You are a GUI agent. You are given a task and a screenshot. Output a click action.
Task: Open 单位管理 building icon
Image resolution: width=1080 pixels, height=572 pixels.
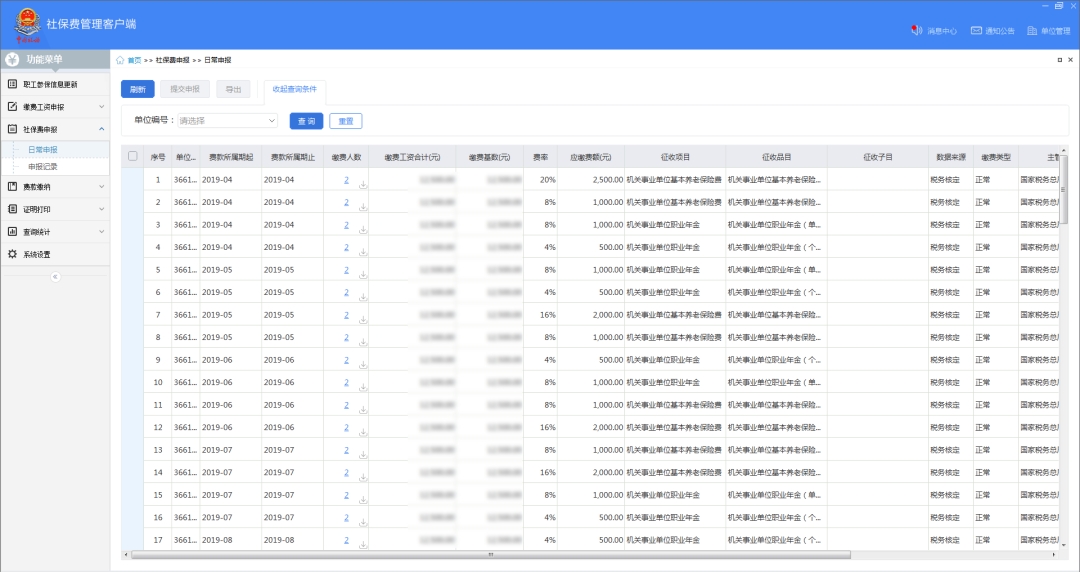(x=1032, y=31)
